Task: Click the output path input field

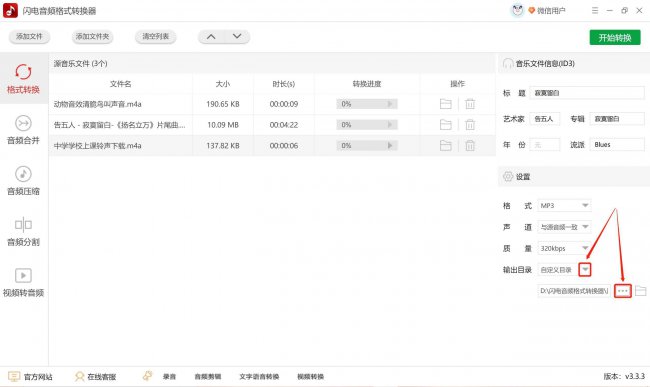Action: [x=574, y=291]
